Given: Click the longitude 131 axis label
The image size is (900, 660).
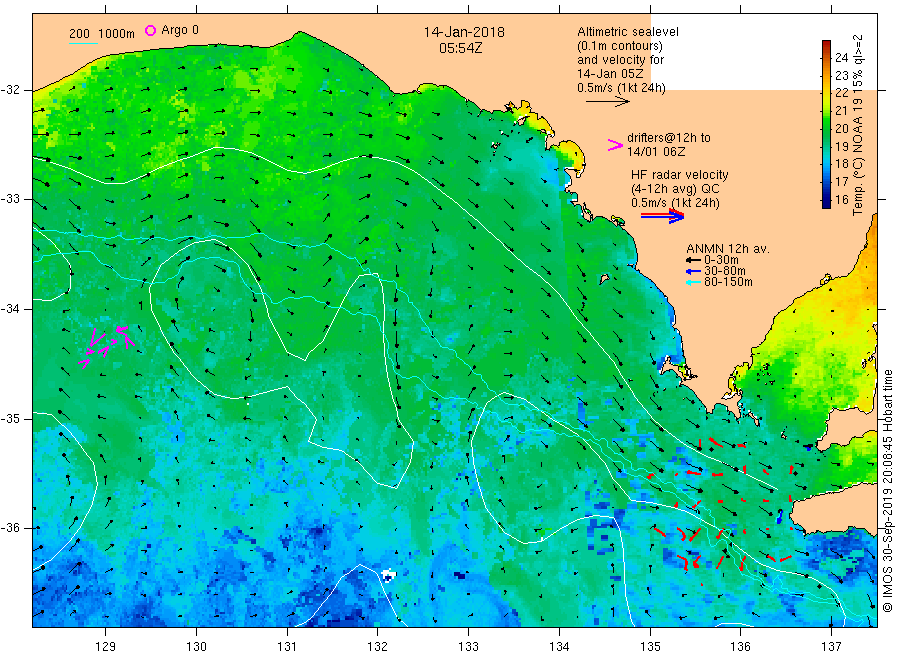Looking at the screenshot, I should pos(287,647).
